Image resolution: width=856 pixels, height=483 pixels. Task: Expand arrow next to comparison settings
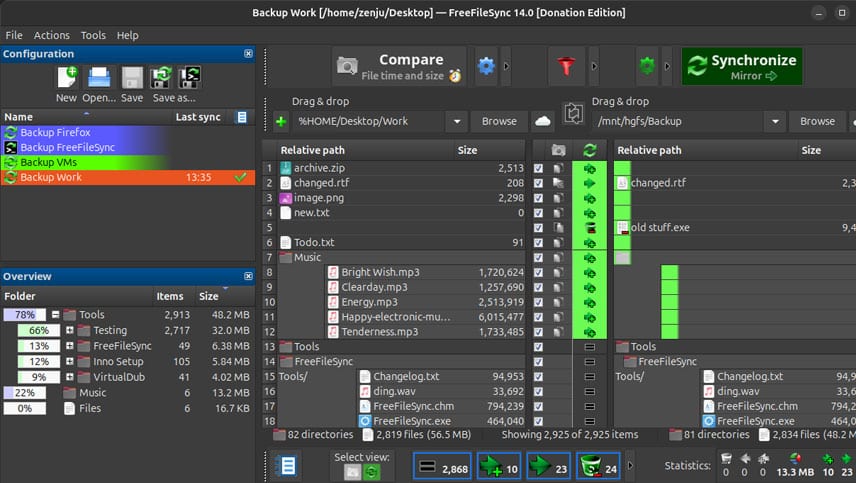tap(506, 66)
